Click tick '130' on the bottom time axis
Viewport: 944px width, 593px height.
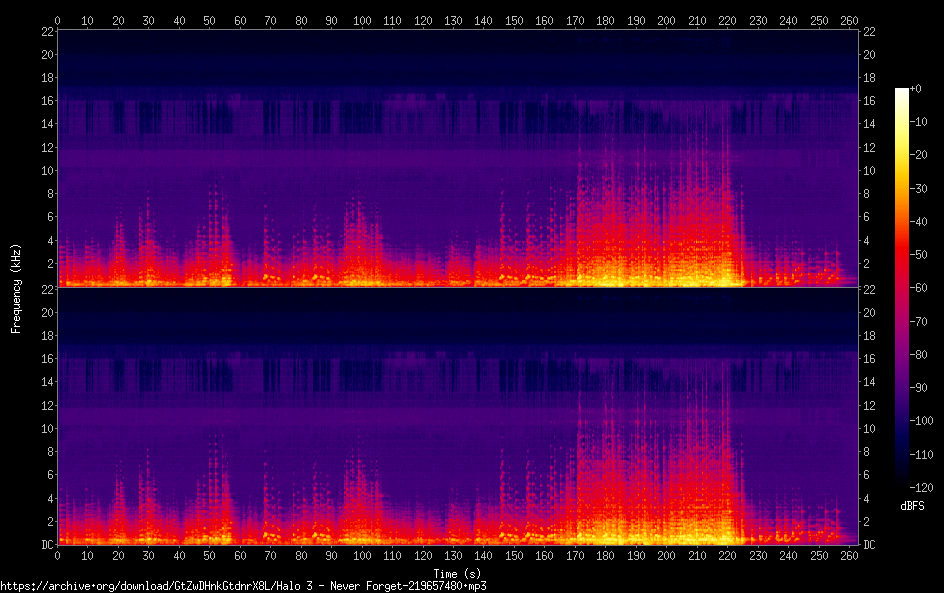[453, 556]
